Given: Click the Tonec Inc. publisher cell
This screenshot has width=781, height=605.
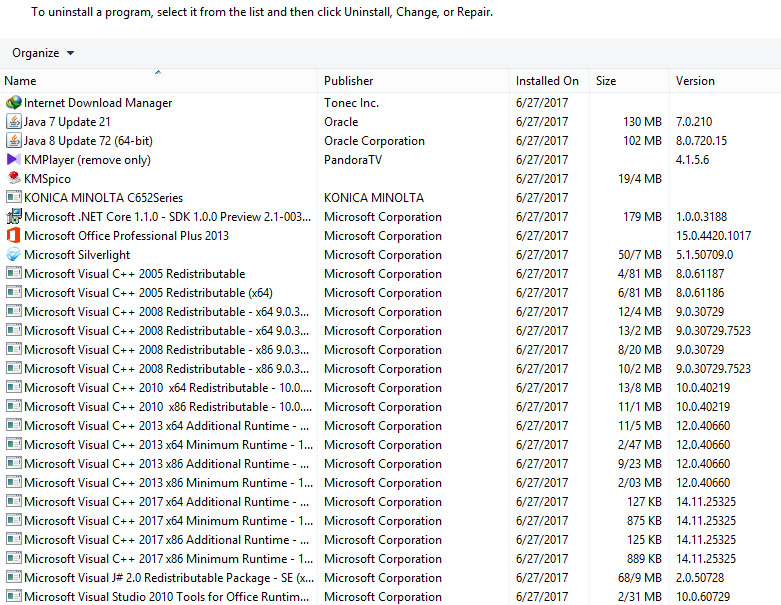Looking at the screenshot, I should click(351, 103).
